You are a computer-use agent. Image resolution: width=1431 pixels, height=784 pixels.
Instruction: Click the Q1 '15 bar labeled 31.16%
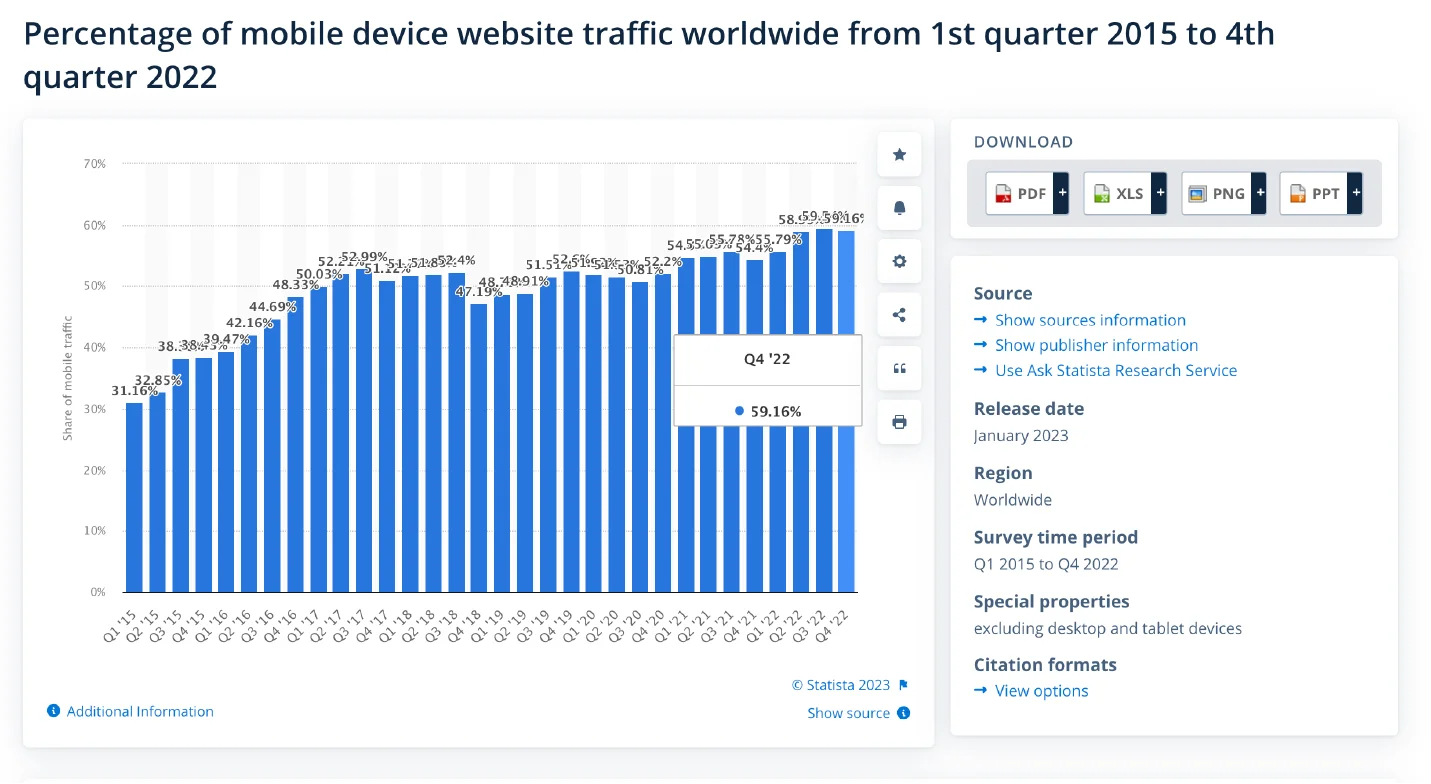tap(134, 497)
